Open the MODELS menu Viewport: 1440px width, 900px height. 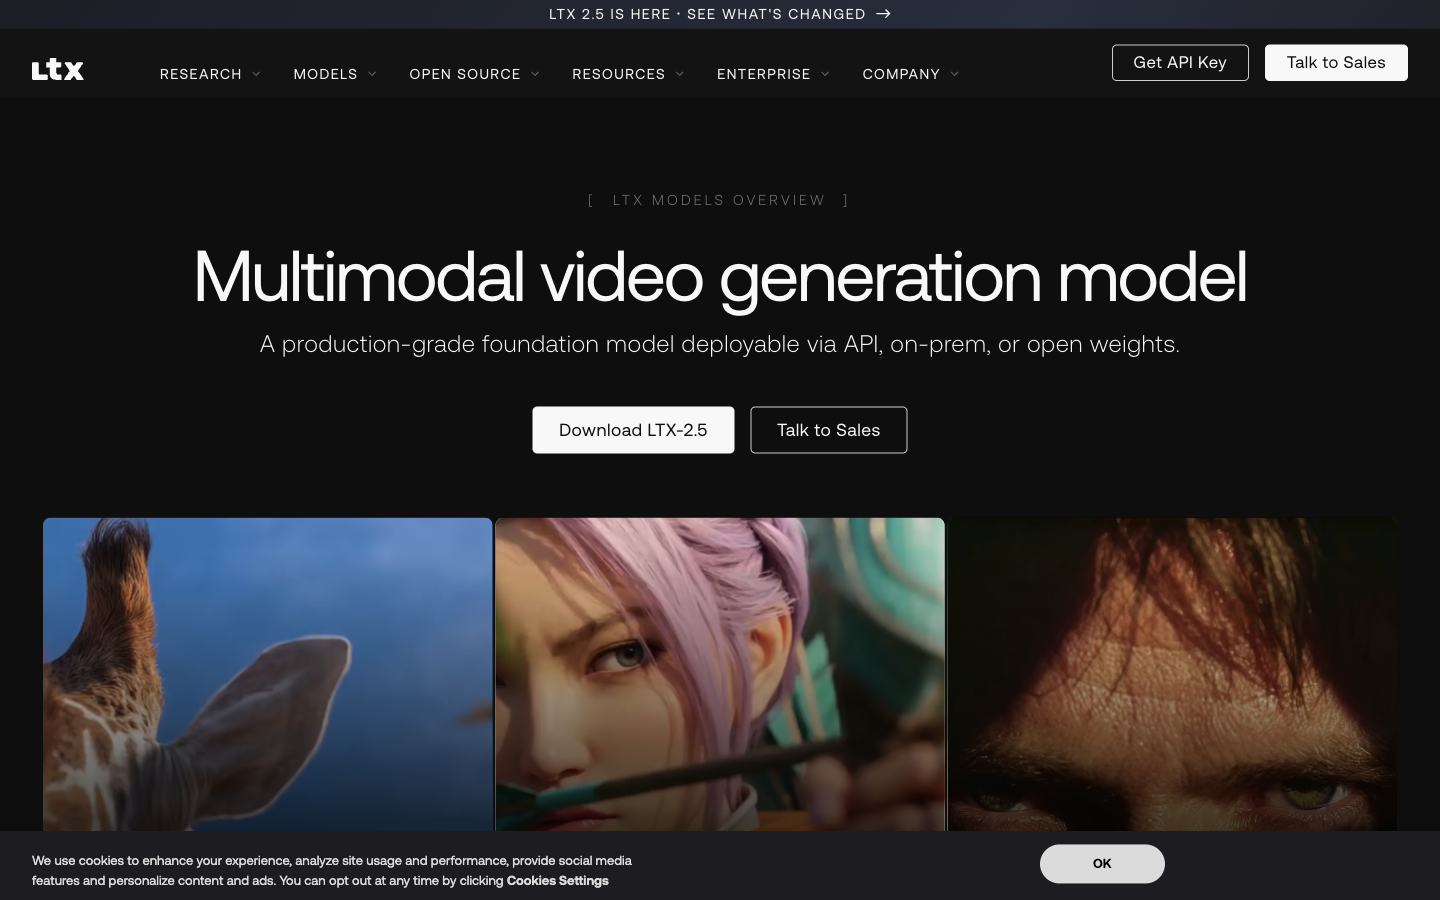pyautogui.click(x=325, y=74)
